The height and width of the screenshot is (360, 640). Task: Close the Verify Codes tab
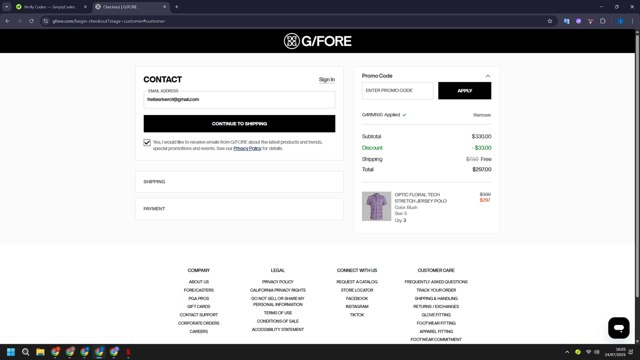click(85, 7)
